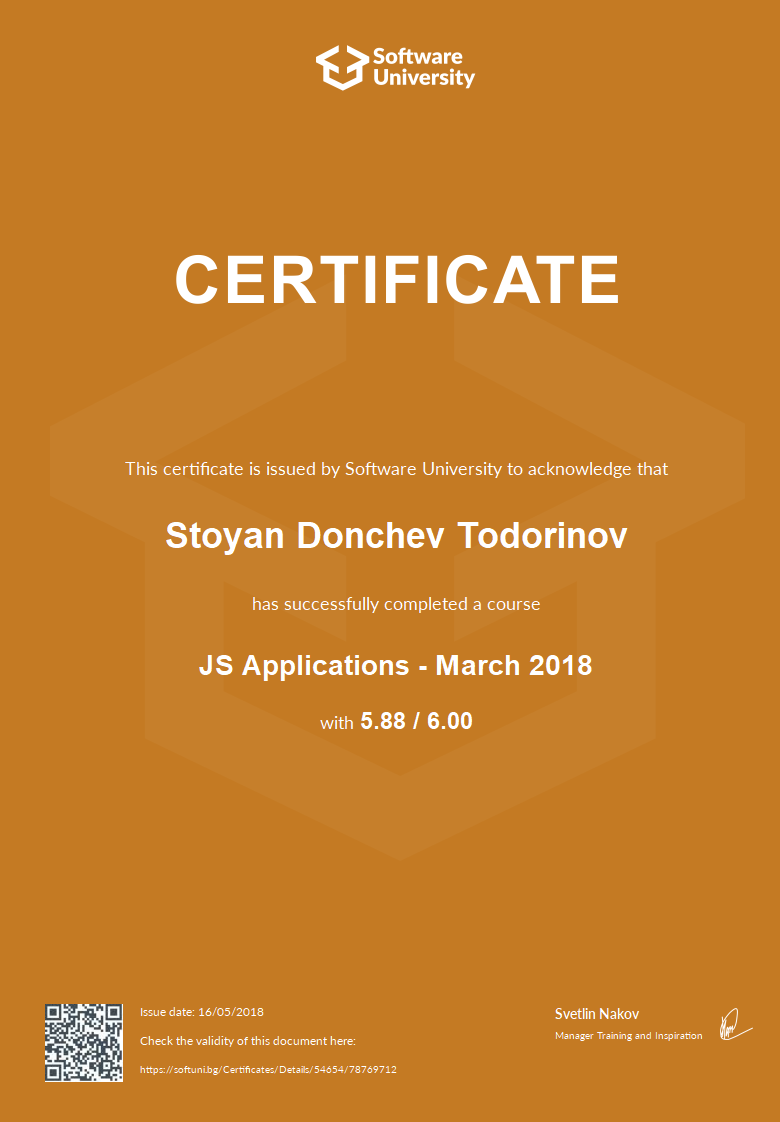Open the softuni.bg certificate validation link
This screenshot has width=780, height=1122.
[x=268, y=1069]
